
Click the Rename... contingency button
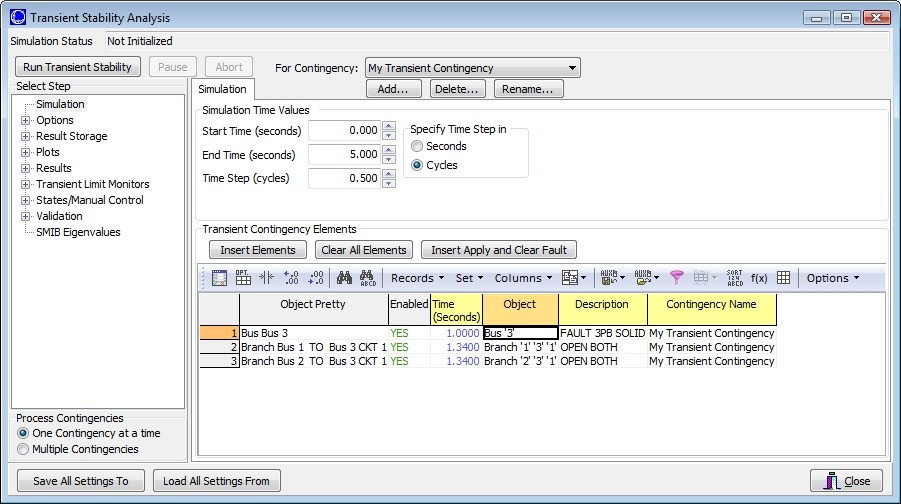coord(528,89)
